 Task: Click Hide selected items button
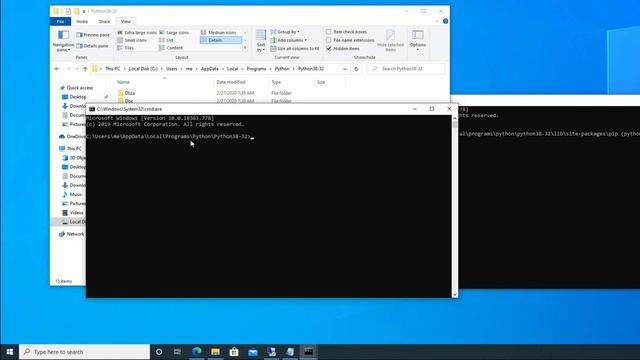(390, 41)
